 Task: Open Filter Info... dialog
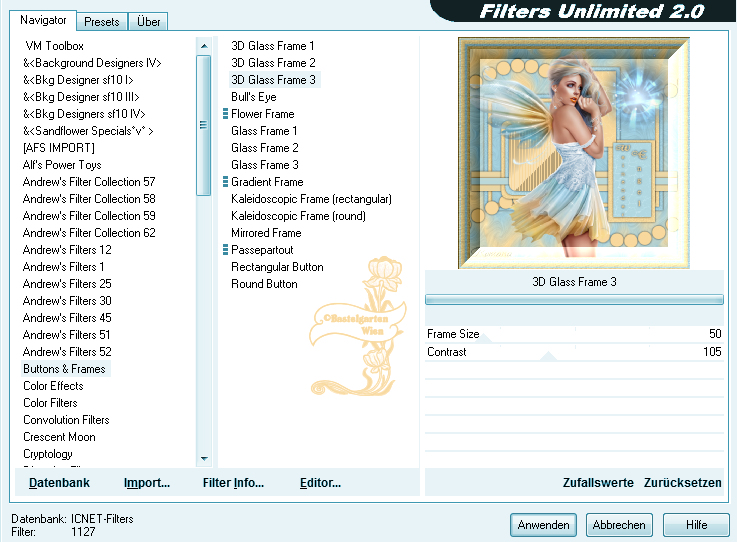[x=233, y=483]
